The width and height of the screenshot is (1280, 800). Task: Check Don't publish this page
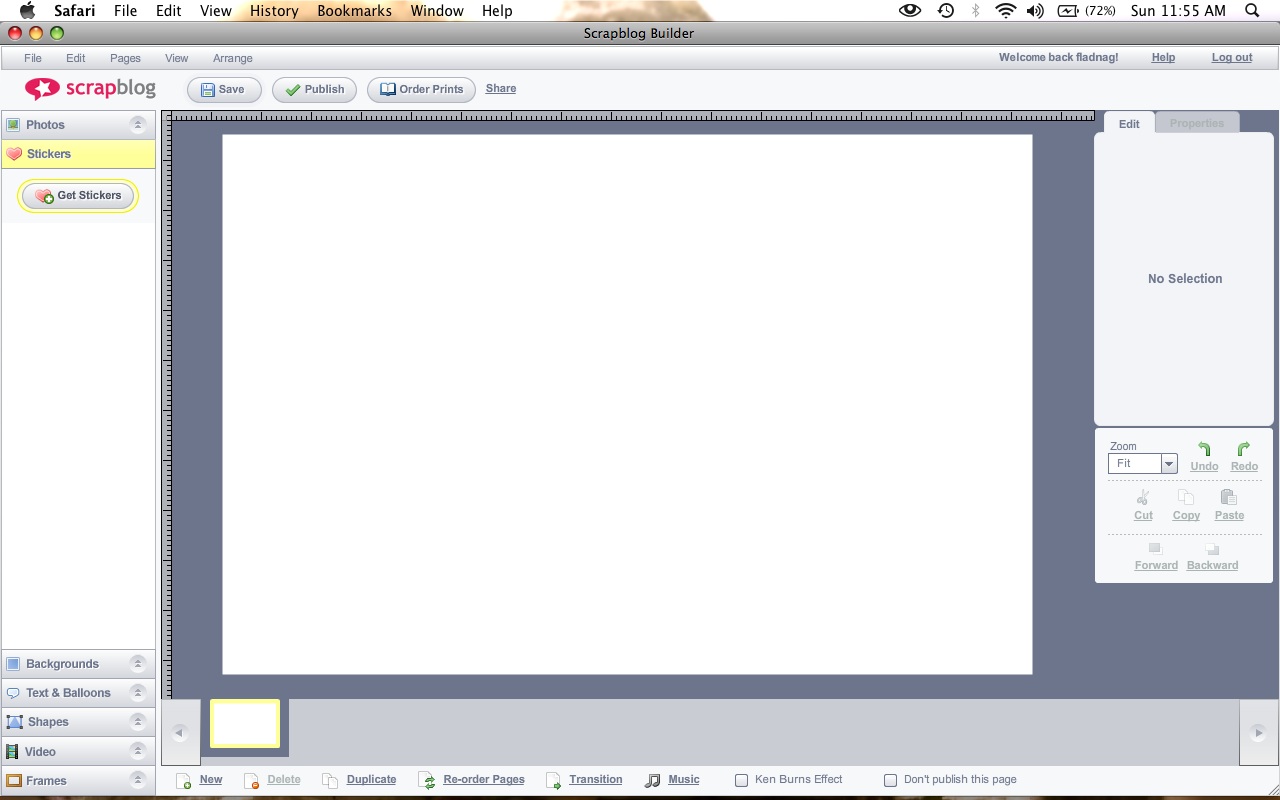890,780
